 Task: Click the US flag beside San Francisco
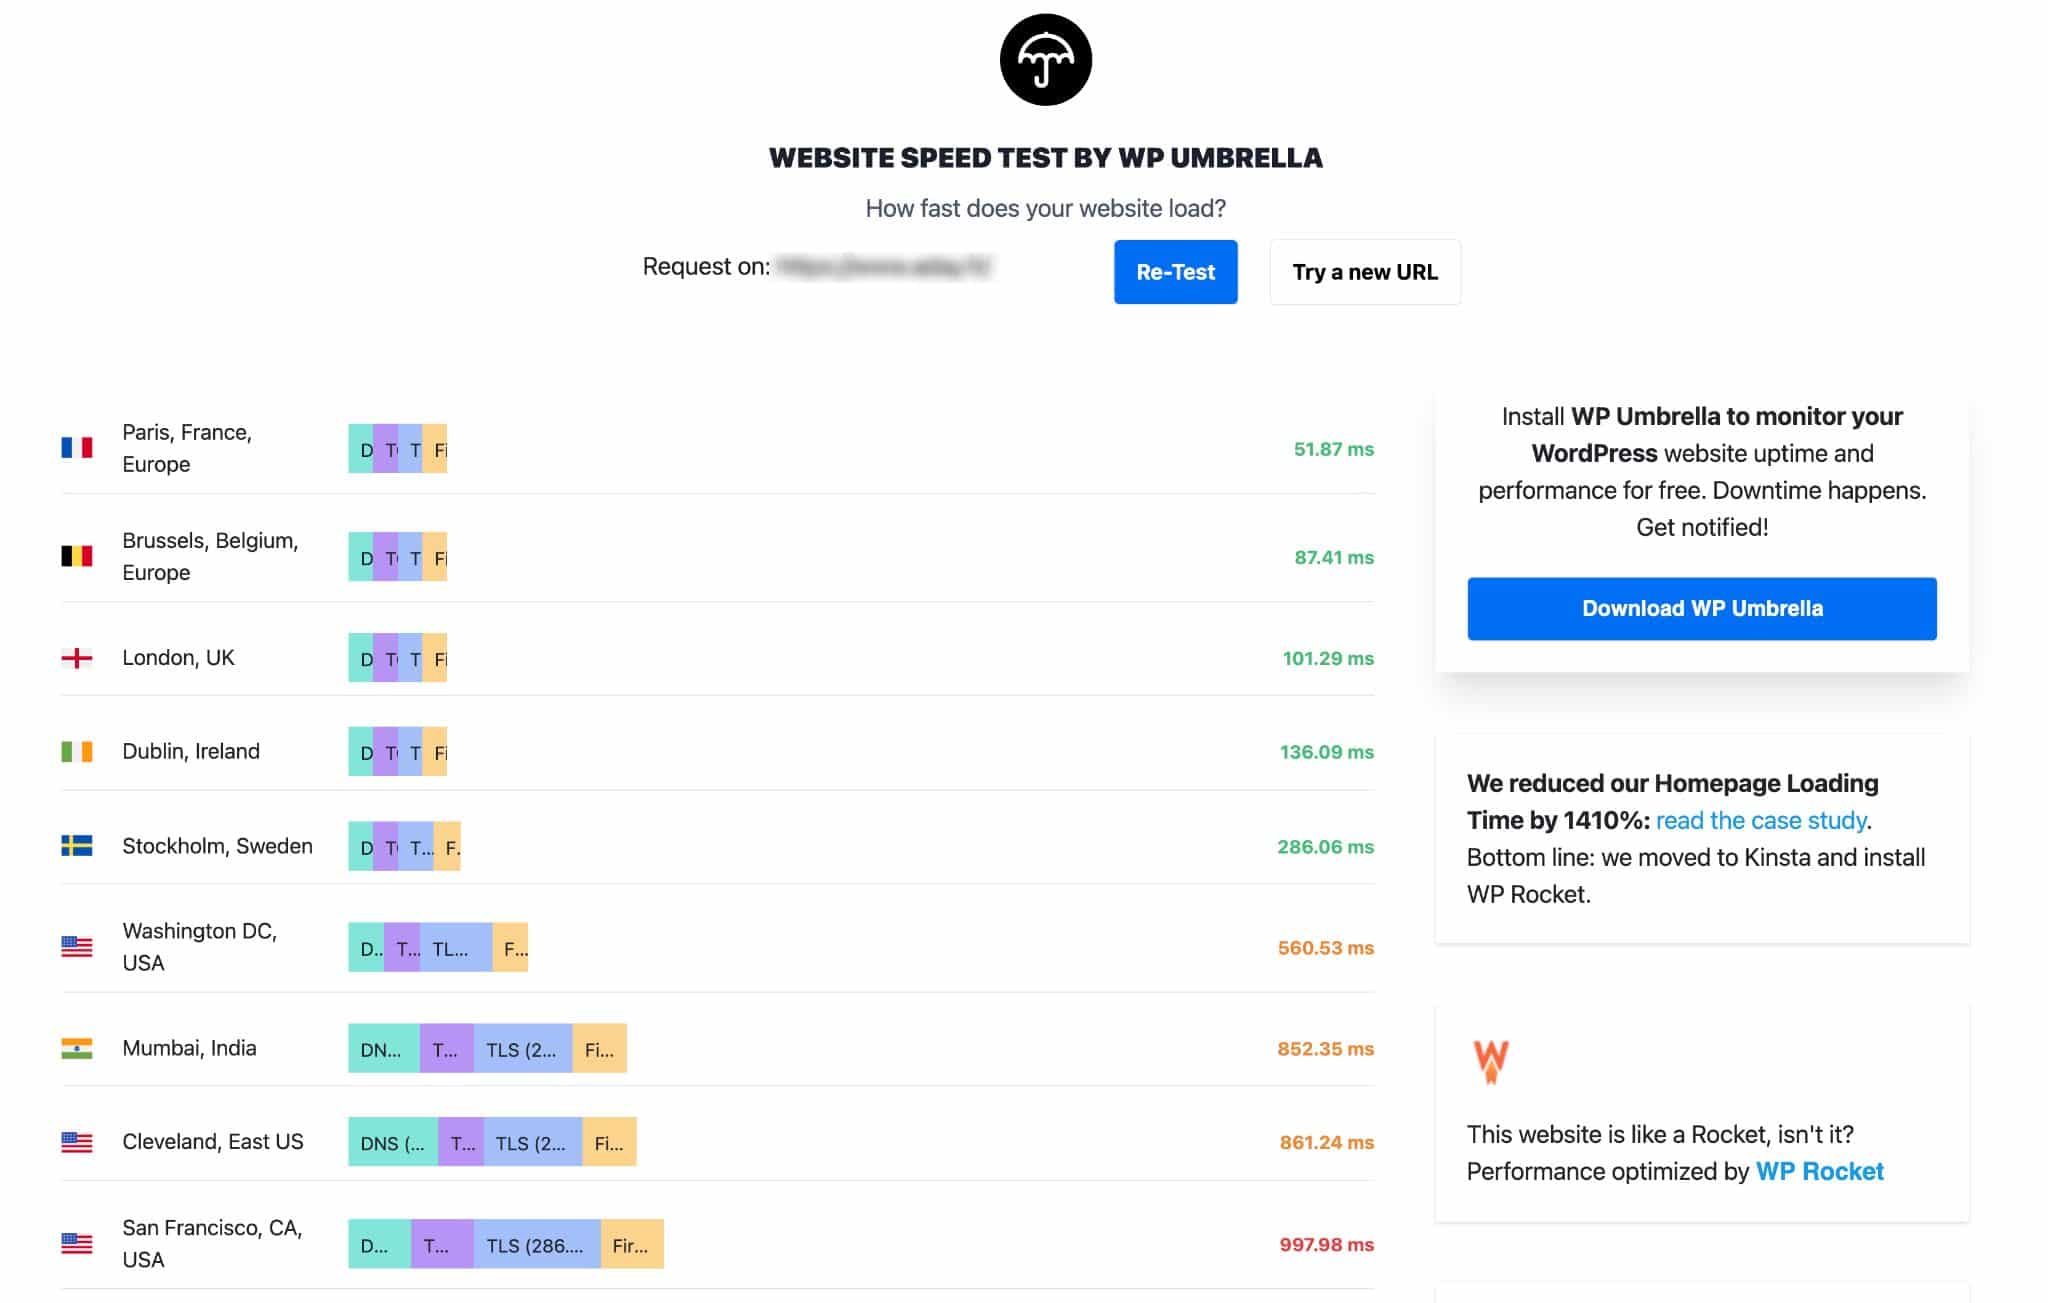[77, 1243]
